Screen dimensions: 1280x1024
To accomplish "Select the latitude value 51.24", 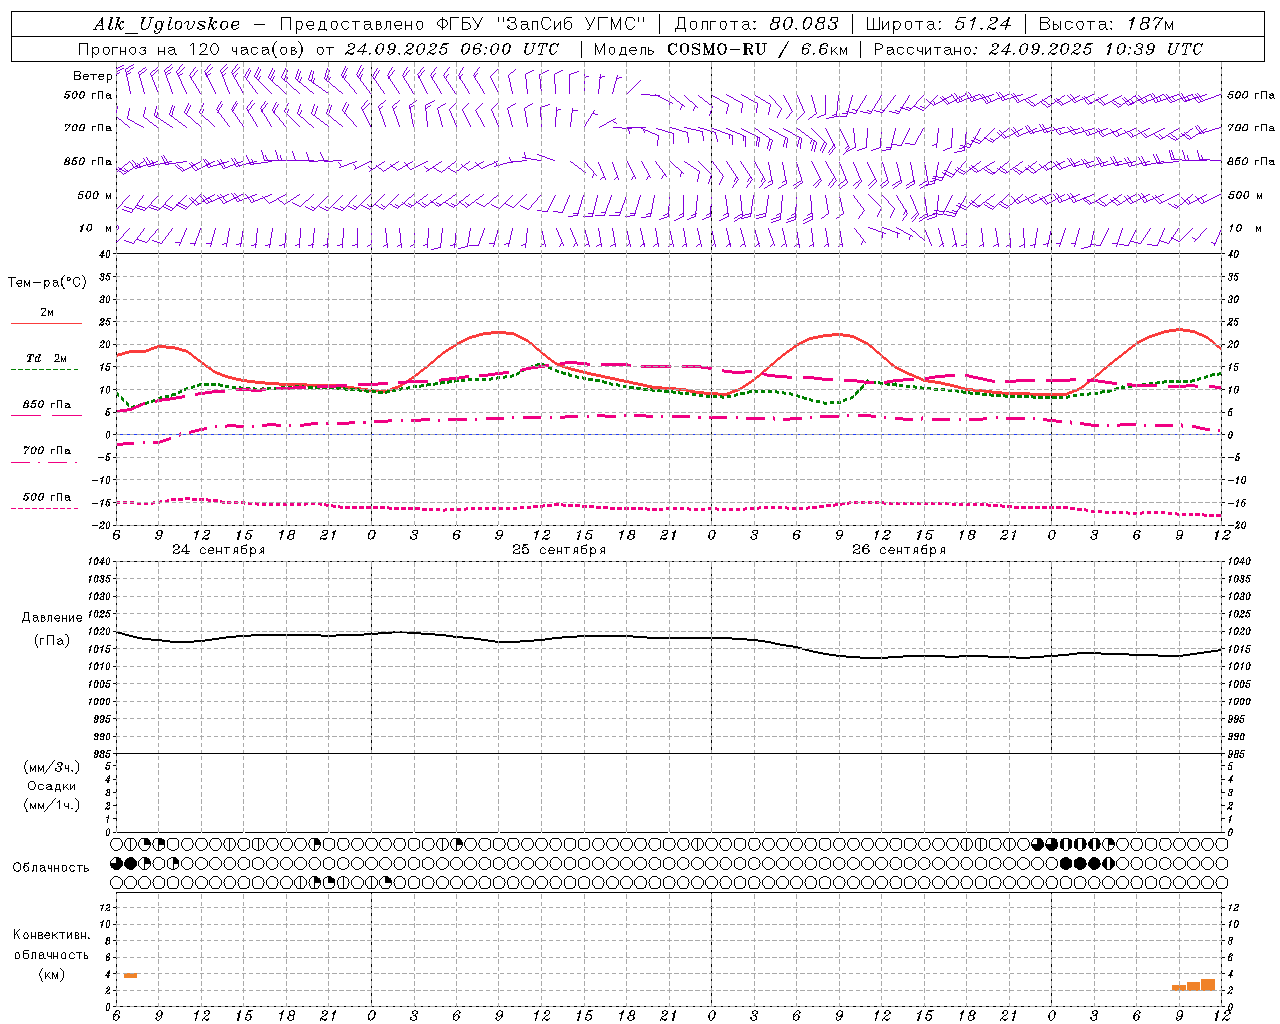I will click(981, 24).
